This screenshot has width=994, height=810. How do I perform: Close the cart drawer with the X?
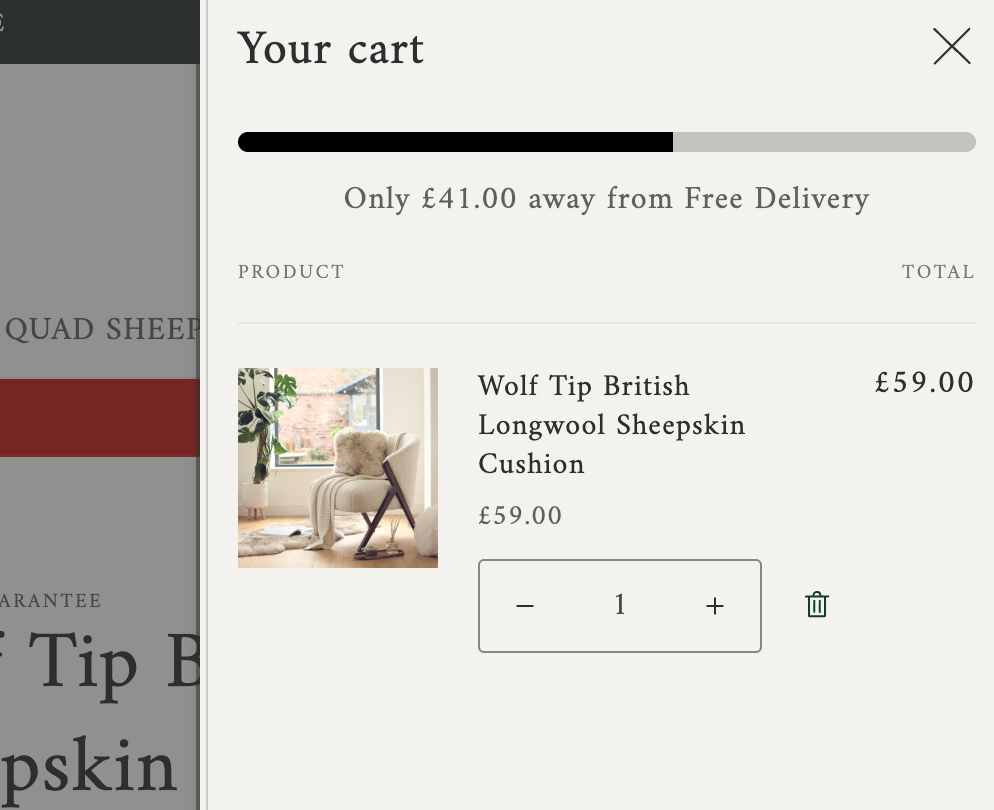951,47
